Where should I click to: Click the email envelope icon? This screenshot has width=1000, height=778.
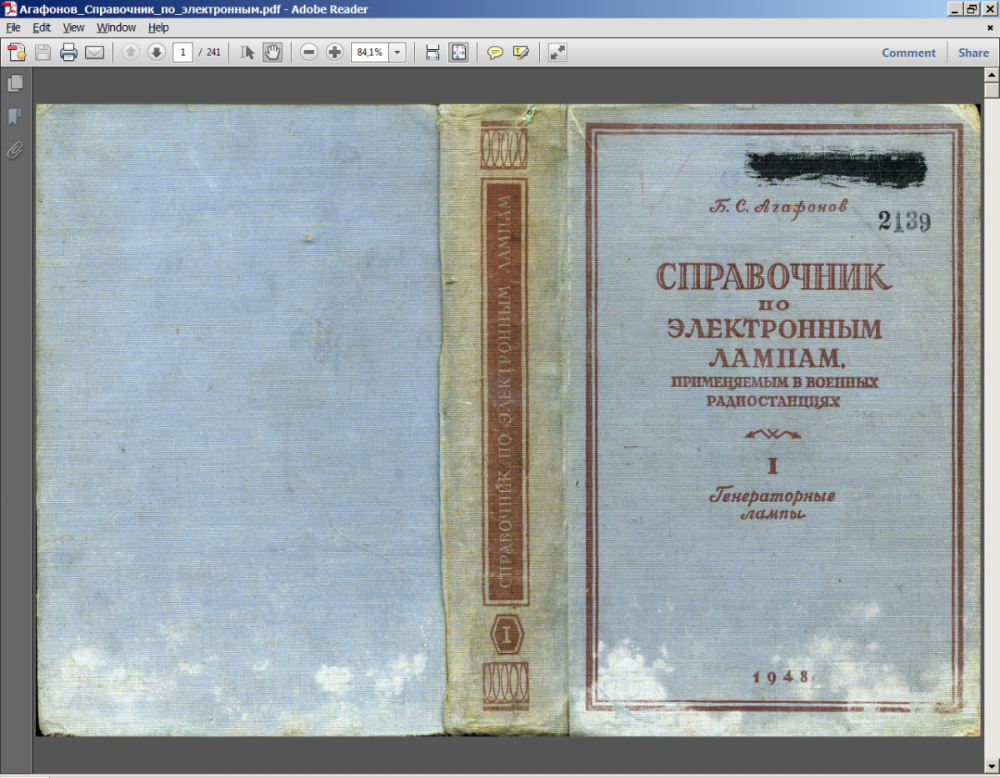click(x=95, y=53)
